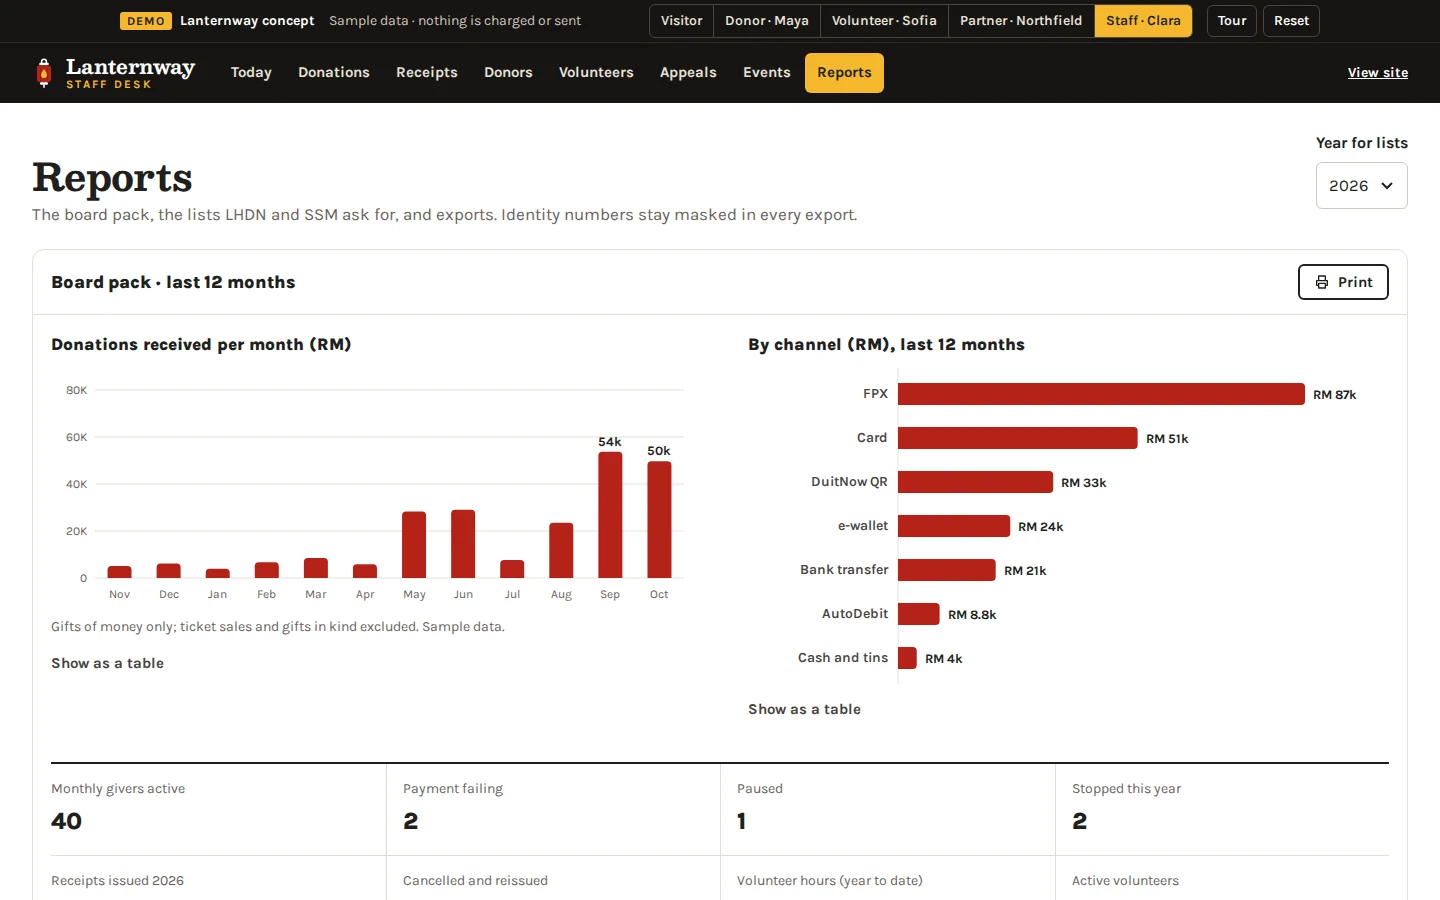The width and height of the screenshot is (1440, 900).
Task: Navigate to Donors page
Action: (508, 73)
